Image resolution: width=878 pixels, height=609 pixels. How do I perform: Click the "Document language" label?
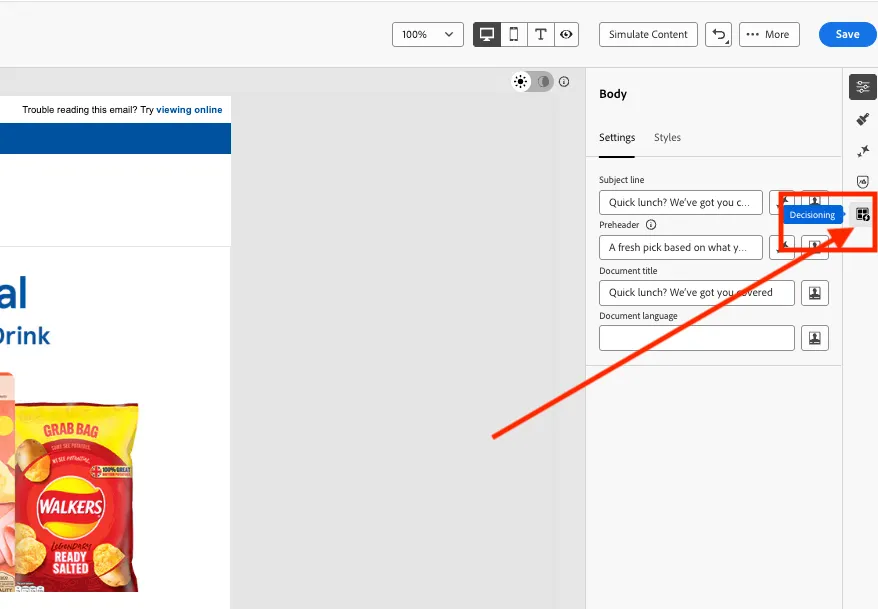point(638,316)
